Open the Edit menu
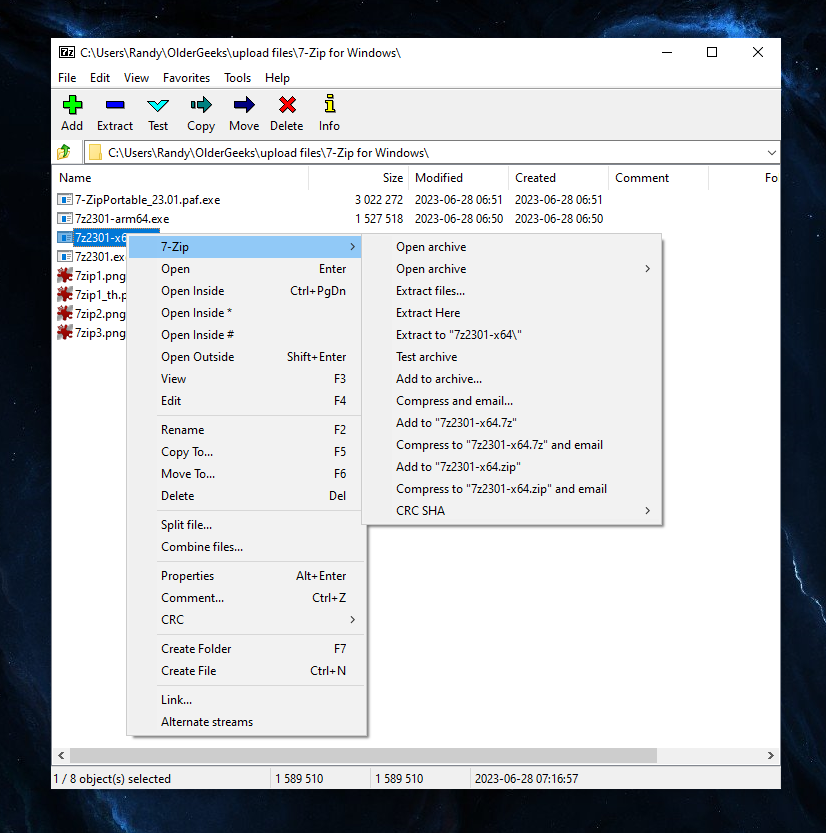This screenshot has width=826, height=833. (x=100, y=78)
